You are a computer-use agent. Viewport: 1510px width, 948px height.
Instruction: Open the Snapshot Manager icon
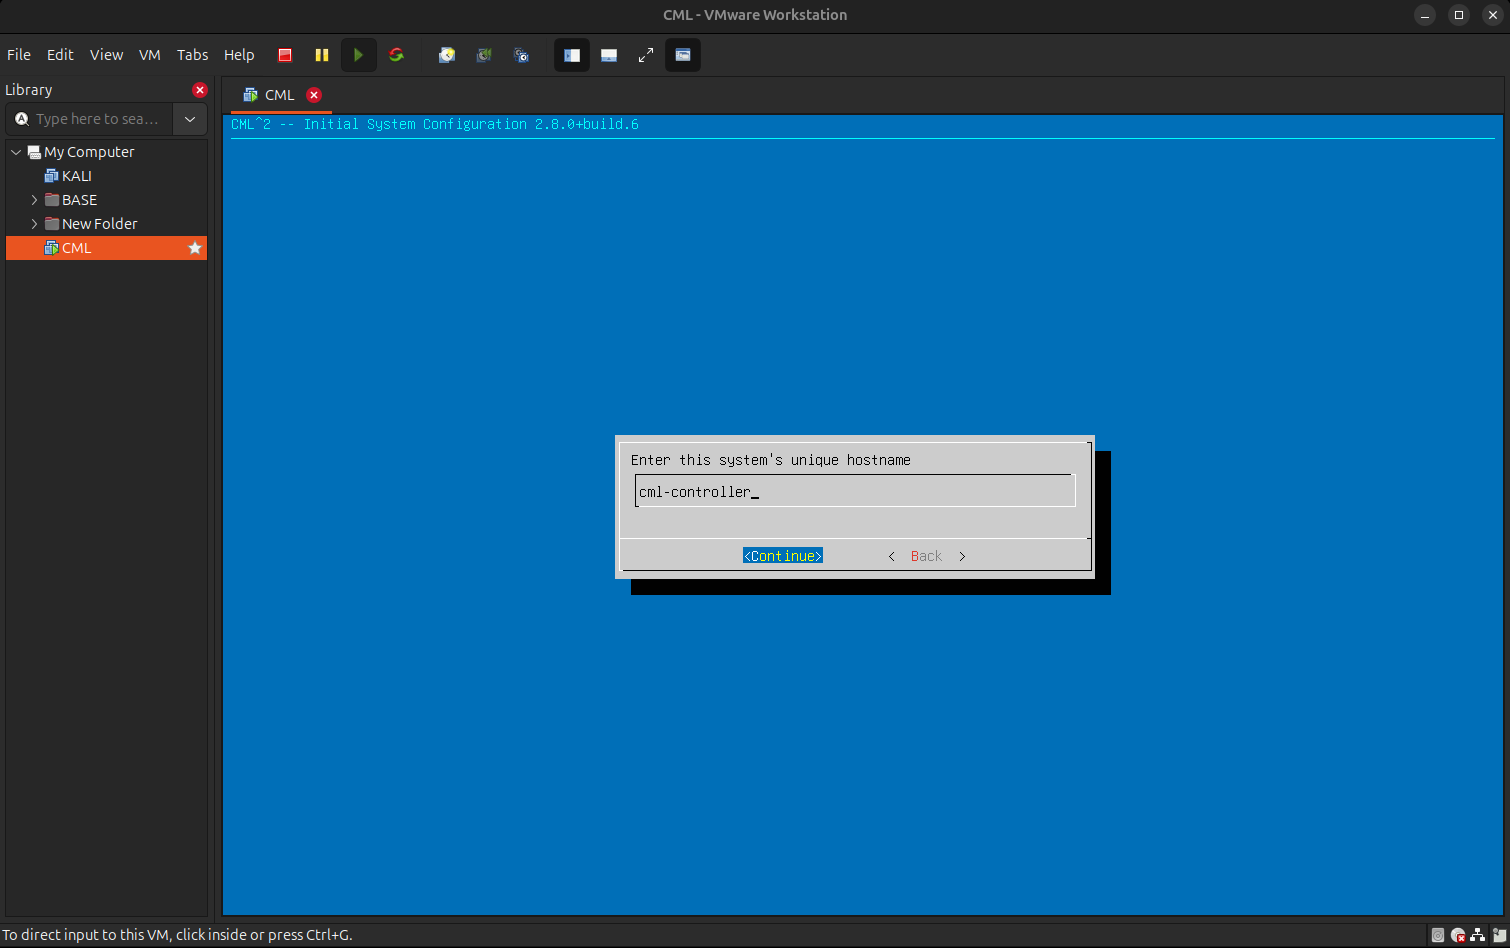tap(521, 55)
